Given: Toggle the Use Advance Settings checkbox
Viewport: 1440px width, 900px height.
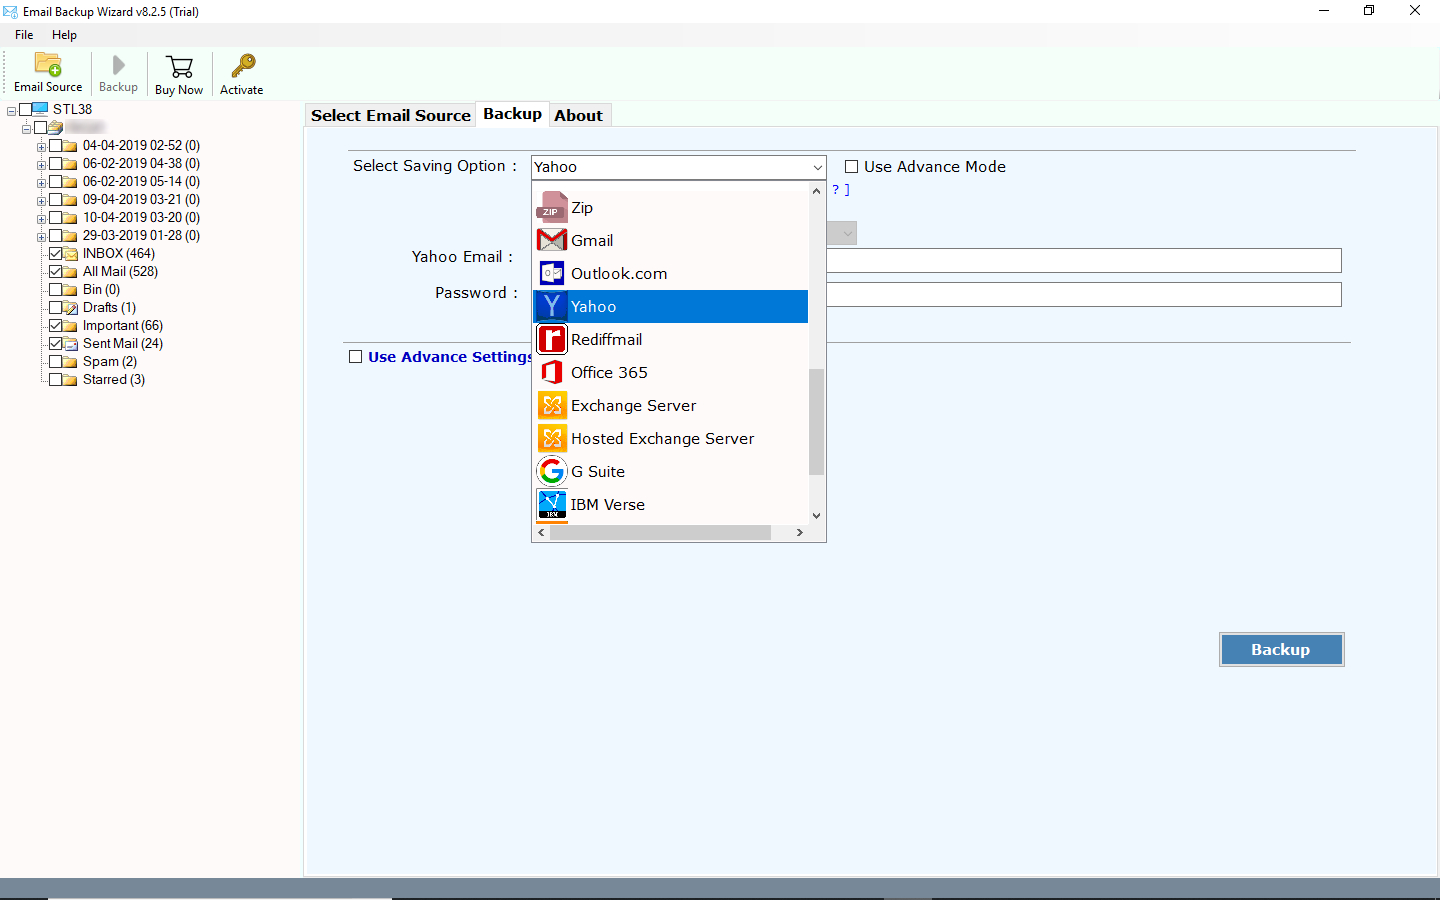Looking at the screenshot, I should point(355,357).
